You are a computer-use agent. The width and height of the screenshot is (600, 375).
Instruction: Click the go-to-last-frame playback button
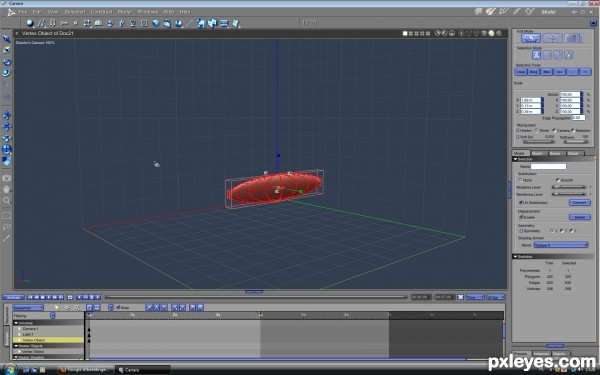click(61, 297)
